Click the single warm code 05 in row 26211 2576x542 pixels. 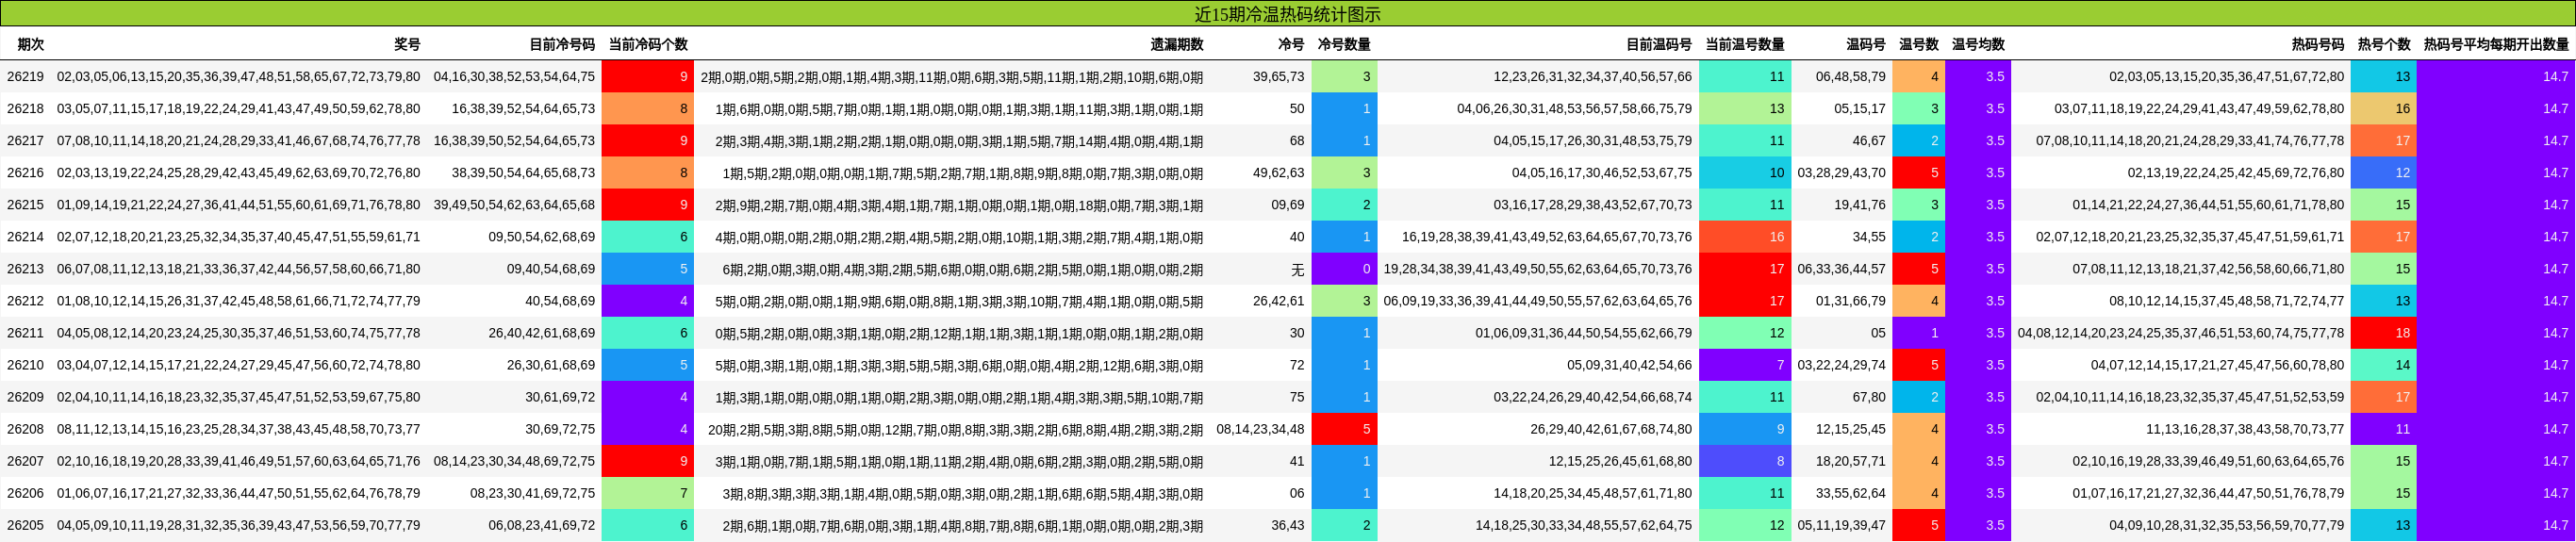[x=1878, y=333]
